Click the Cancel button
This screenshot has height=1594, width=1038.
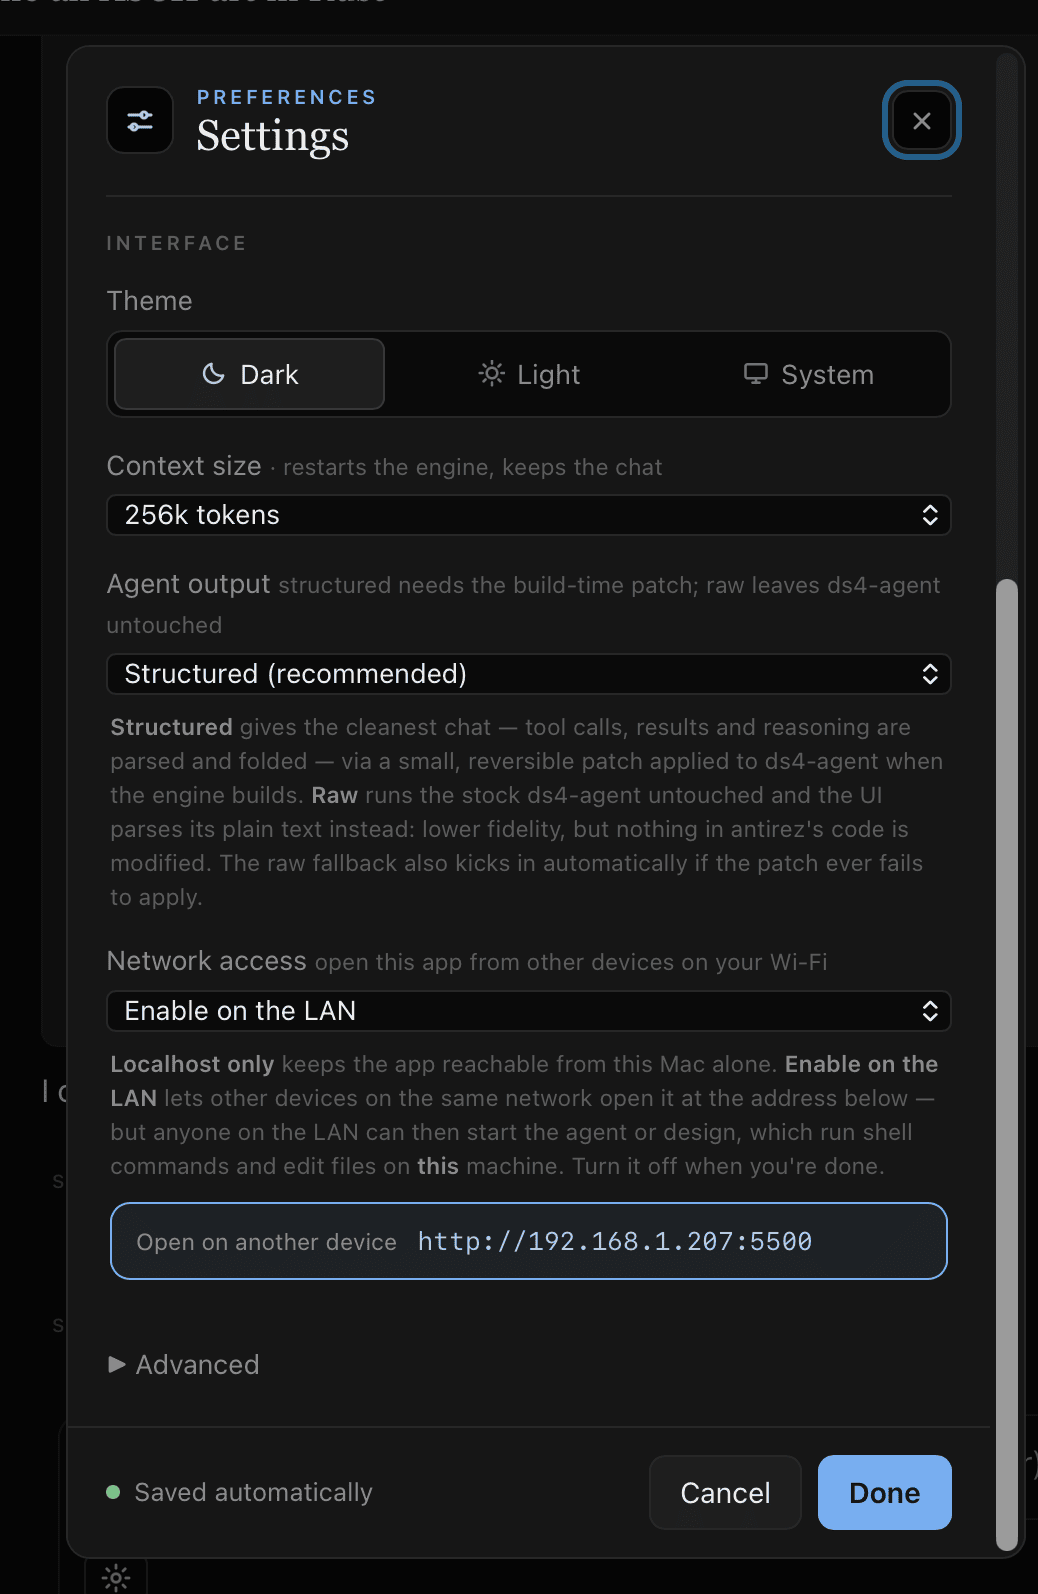click(725, 1493)
